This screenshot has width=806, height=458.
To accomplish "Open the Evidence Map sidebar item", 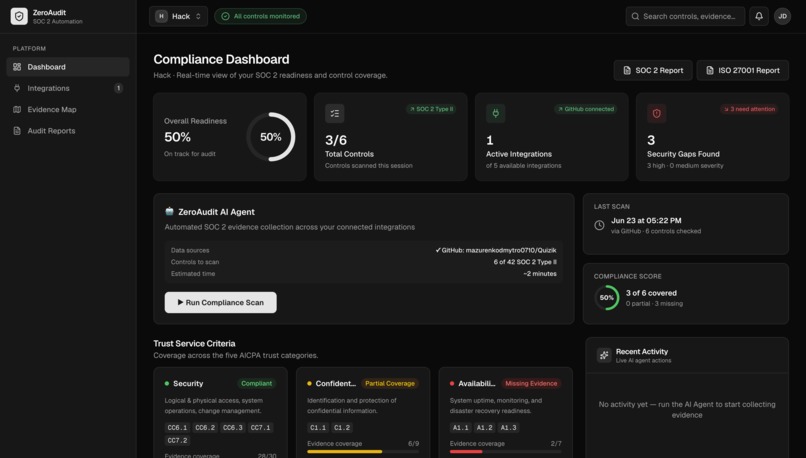I will (x=68, y=109).
